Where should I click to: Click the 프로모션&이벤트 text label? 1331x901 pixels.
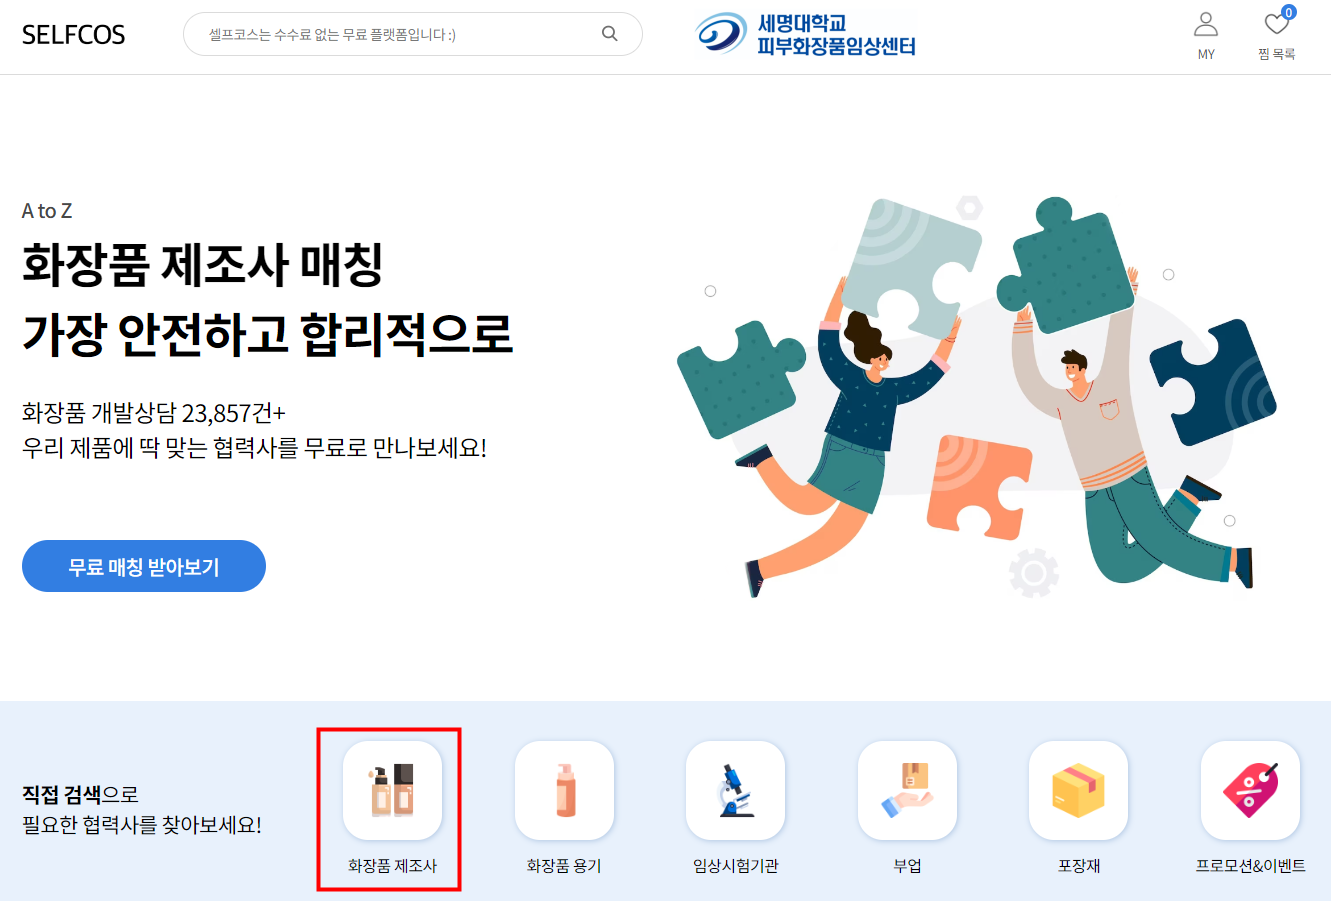tap(1250, 866)
